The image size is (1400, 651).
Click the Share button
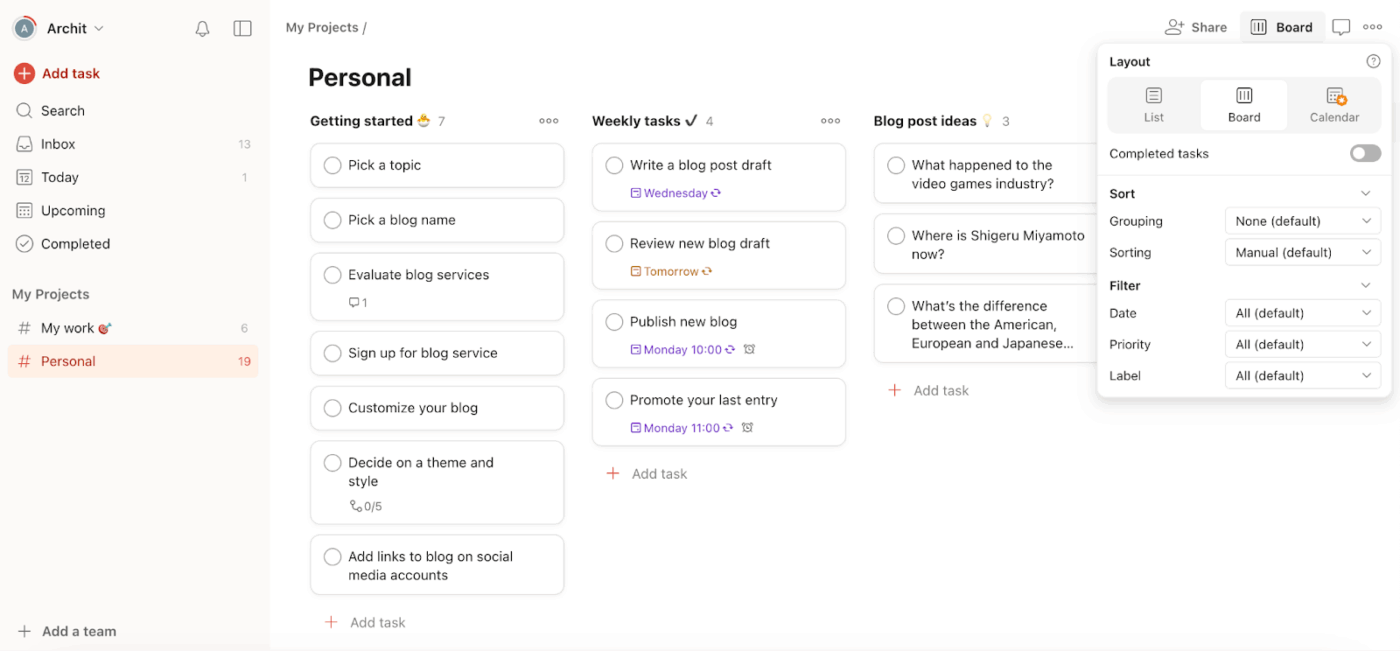point(1196,27)
